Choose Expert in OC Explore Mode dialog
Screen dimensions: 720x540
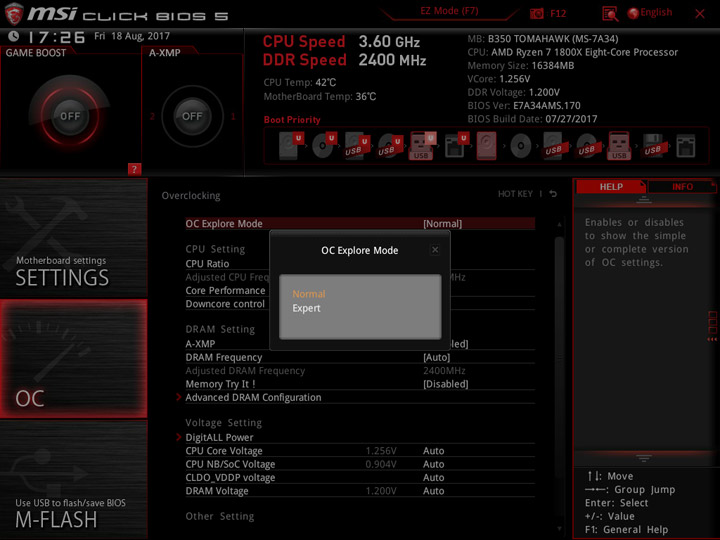coord(306,308)
